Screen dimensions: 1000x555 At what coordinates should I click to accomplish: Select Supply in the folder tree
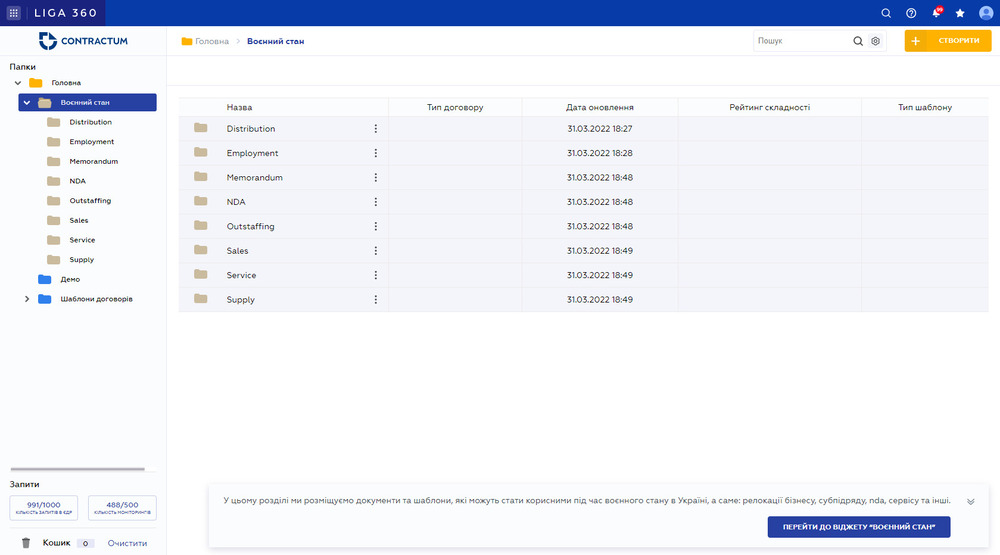click(x=82, y=260)
